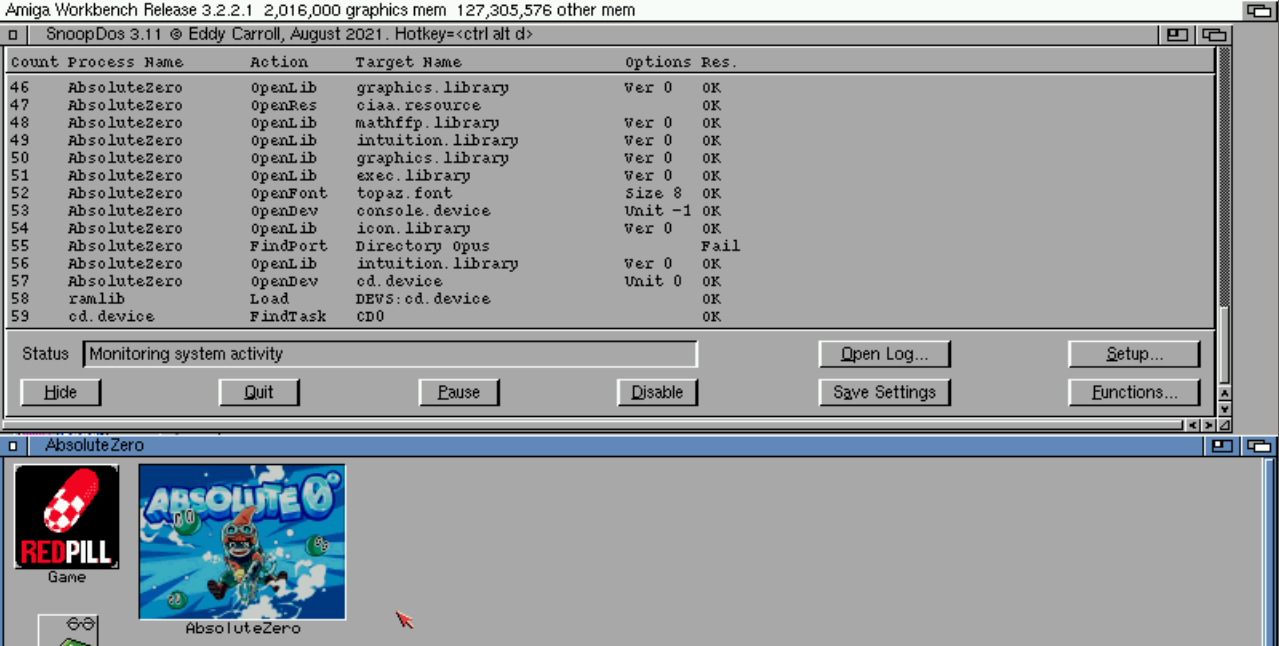
Task: Select 'CD0' target in row 59
Action: [370, 317]
